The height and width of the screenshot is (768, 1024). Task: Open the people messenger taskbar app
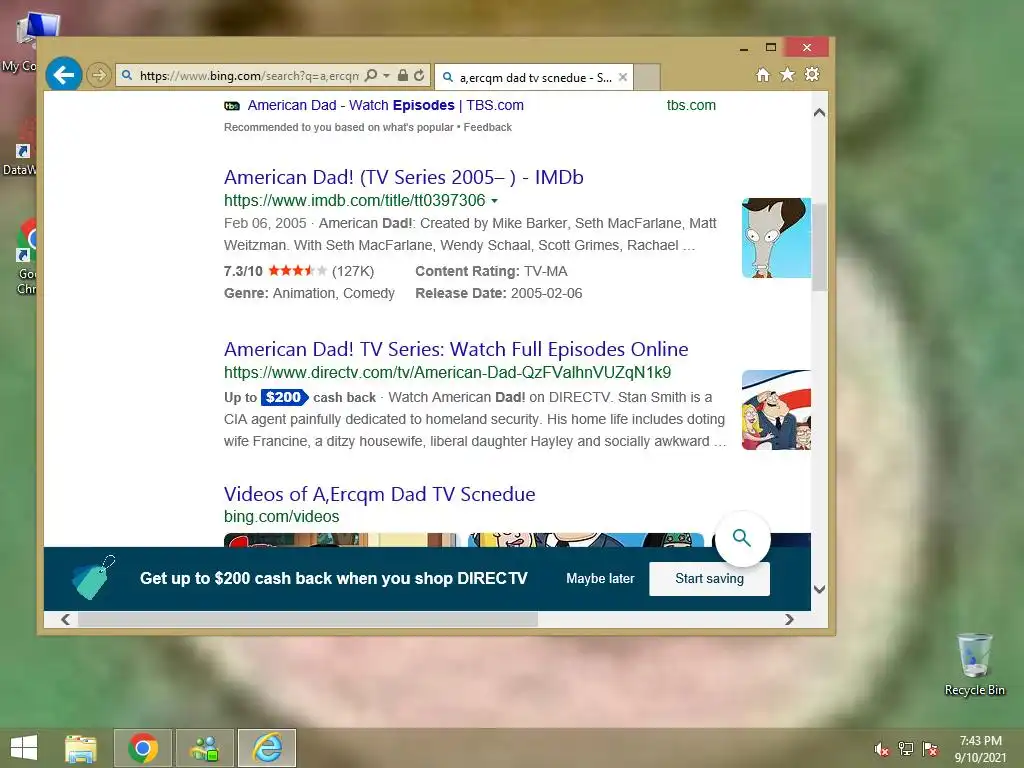pos(204,748)
